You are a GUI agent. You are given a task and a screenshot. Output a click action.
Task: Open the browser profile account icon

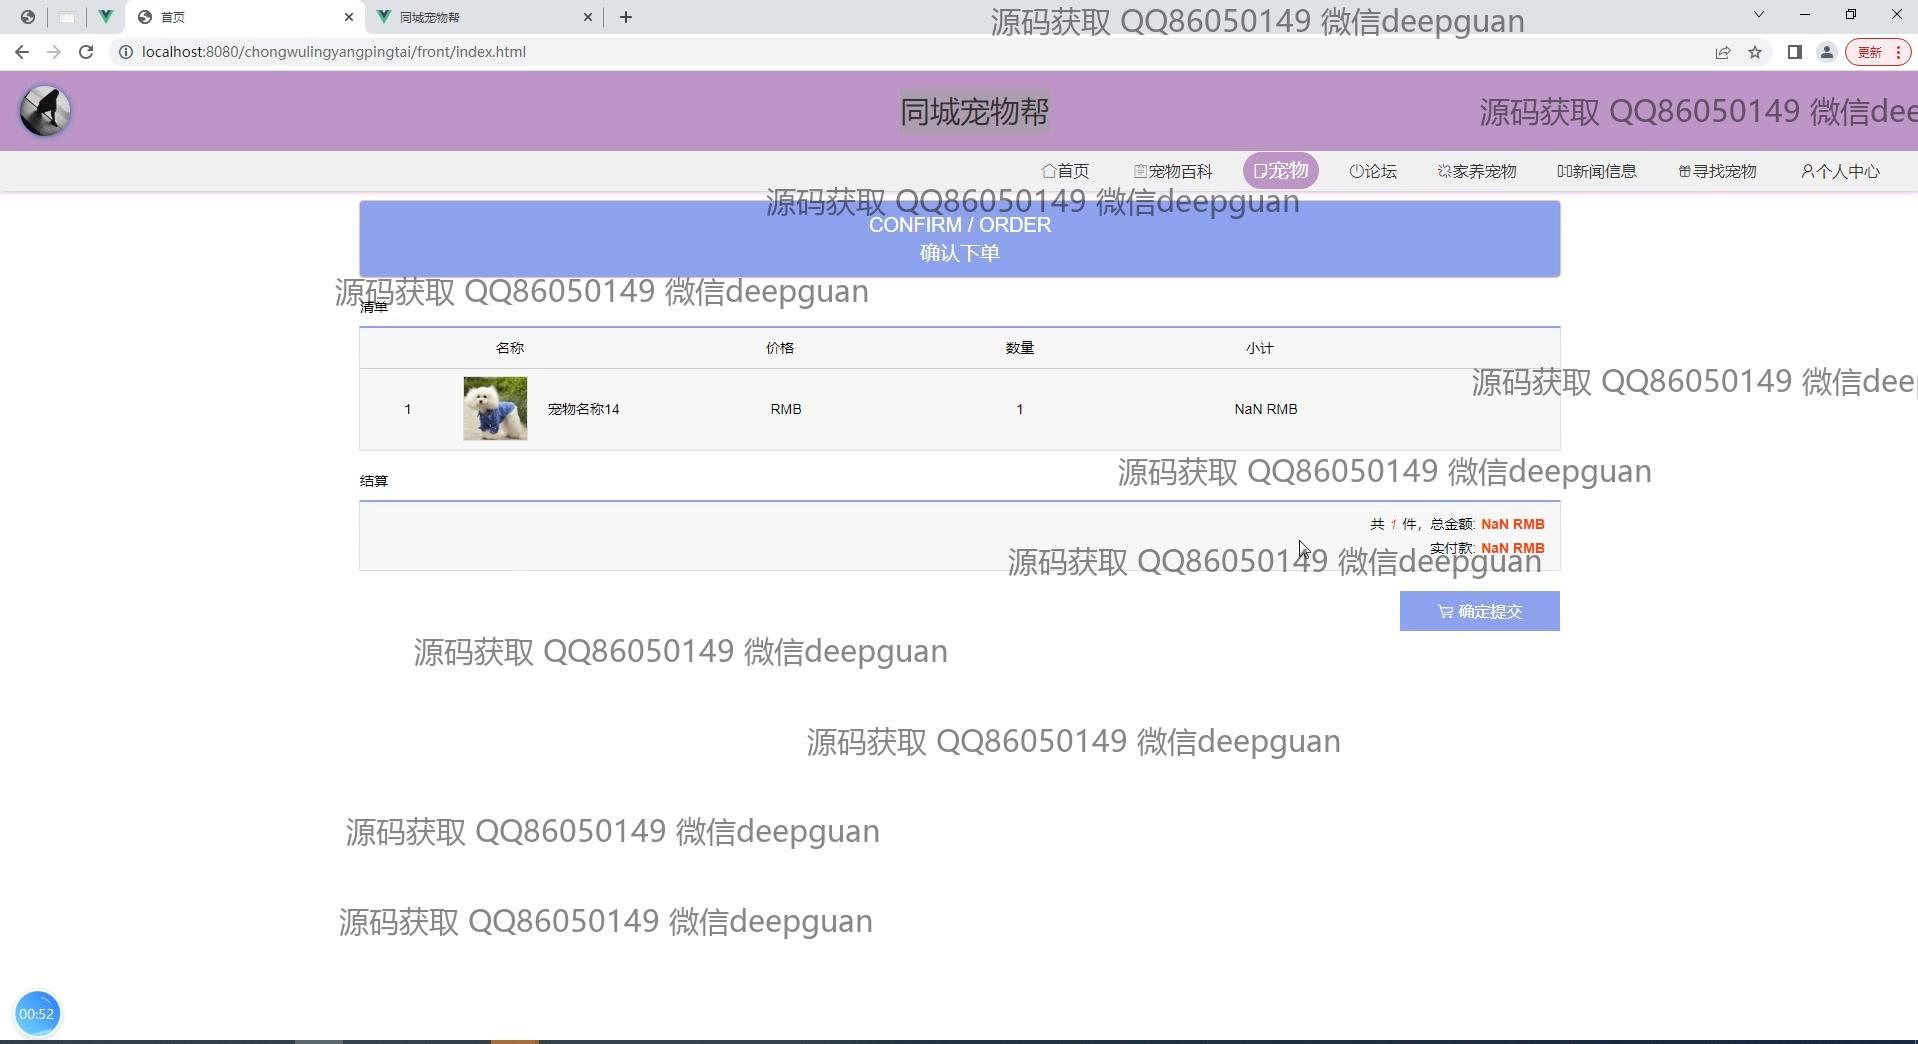(x=1826, y=52)
